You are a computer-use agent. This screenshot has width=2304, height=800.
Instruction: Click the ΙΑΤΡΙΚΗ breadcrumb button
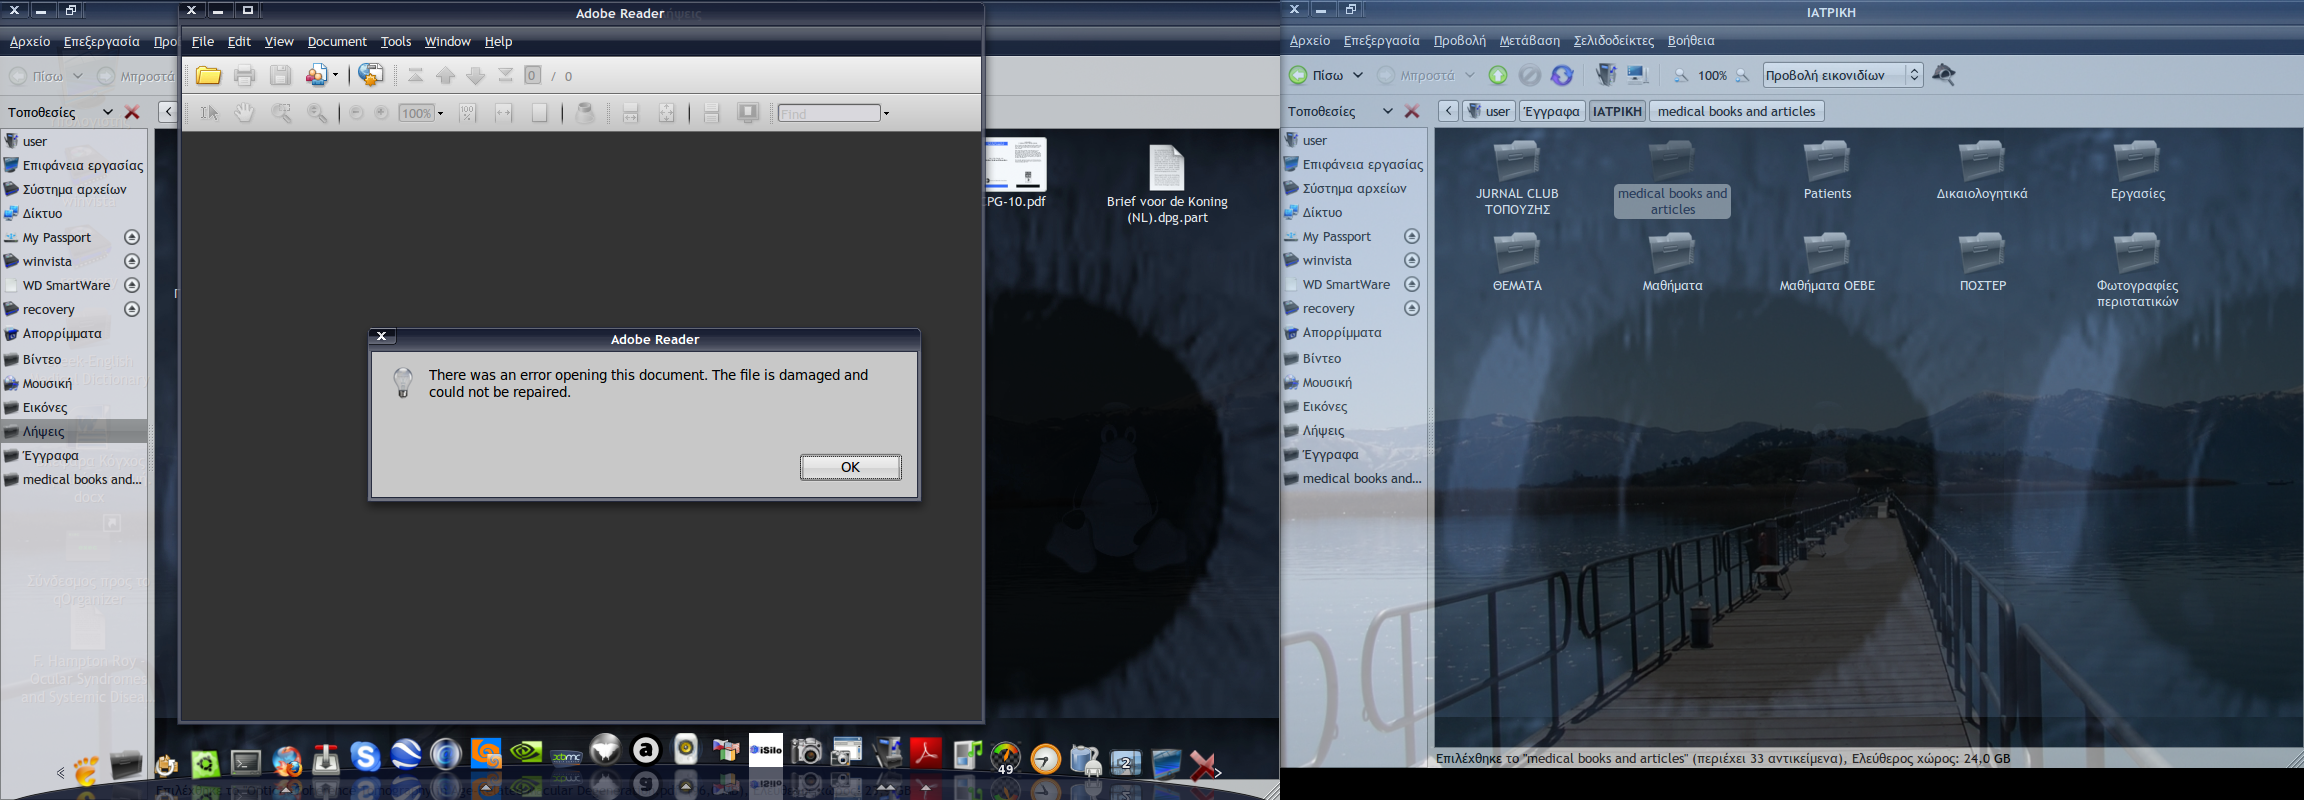1617,111
